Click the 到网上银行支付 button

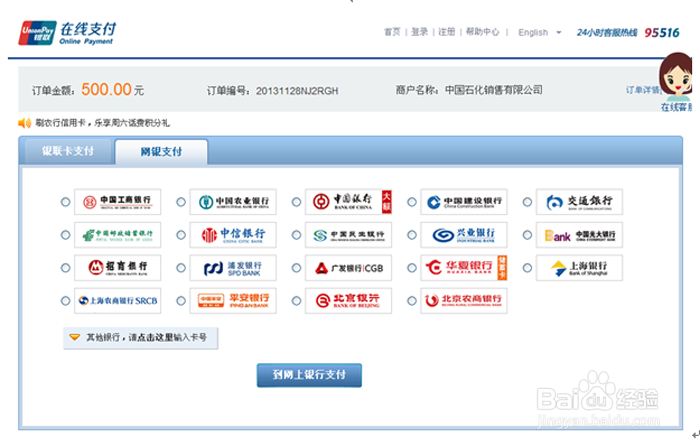[x=309, y=375]
